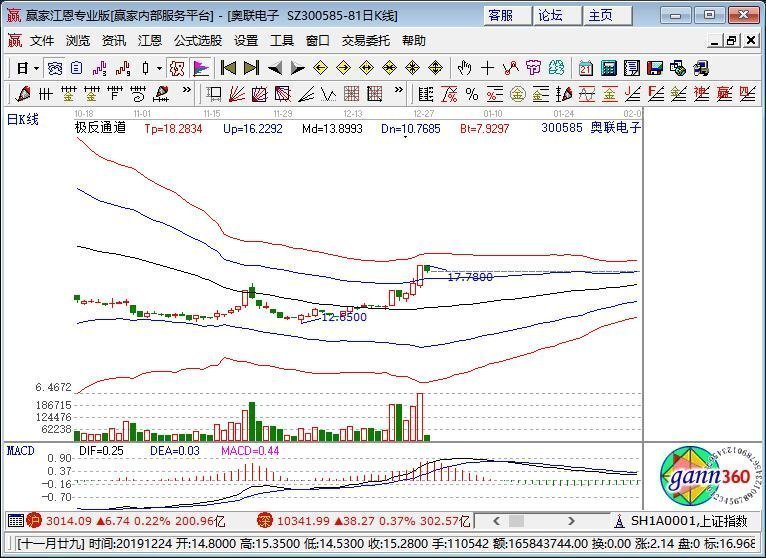This screenshot has height=558, width=766.
Task: Click the yellow diamond four-way arrows icon
Action: point(412,68)
